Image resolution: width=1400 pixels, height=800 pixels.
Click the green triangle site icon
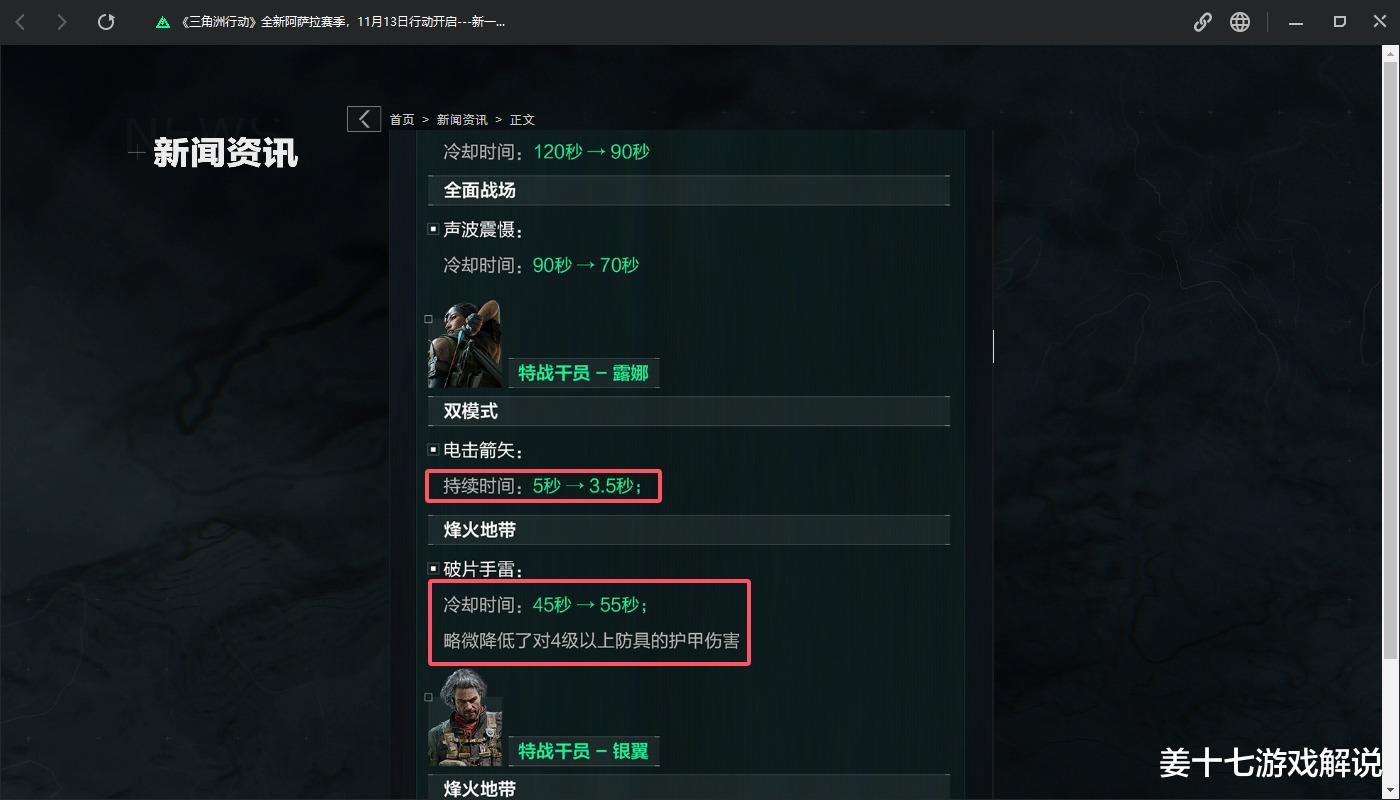(x=163, y=22)
